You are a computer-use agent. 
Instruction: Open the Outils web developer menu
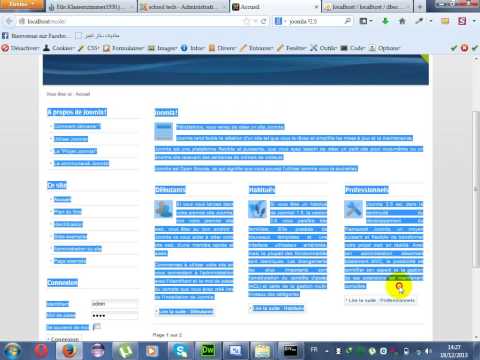pos(324,48)
